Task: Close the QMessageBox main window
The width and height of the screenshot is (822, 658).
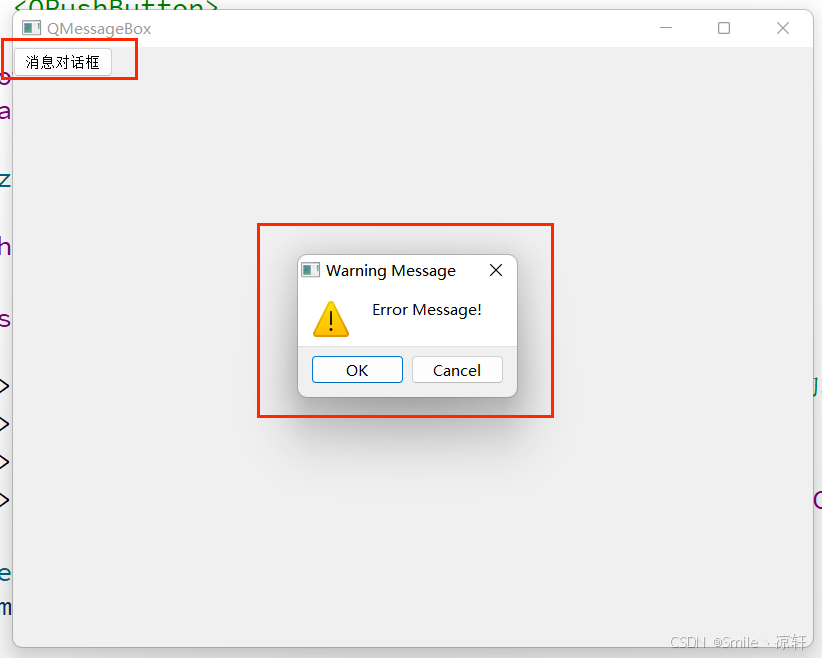Action: 783,28
